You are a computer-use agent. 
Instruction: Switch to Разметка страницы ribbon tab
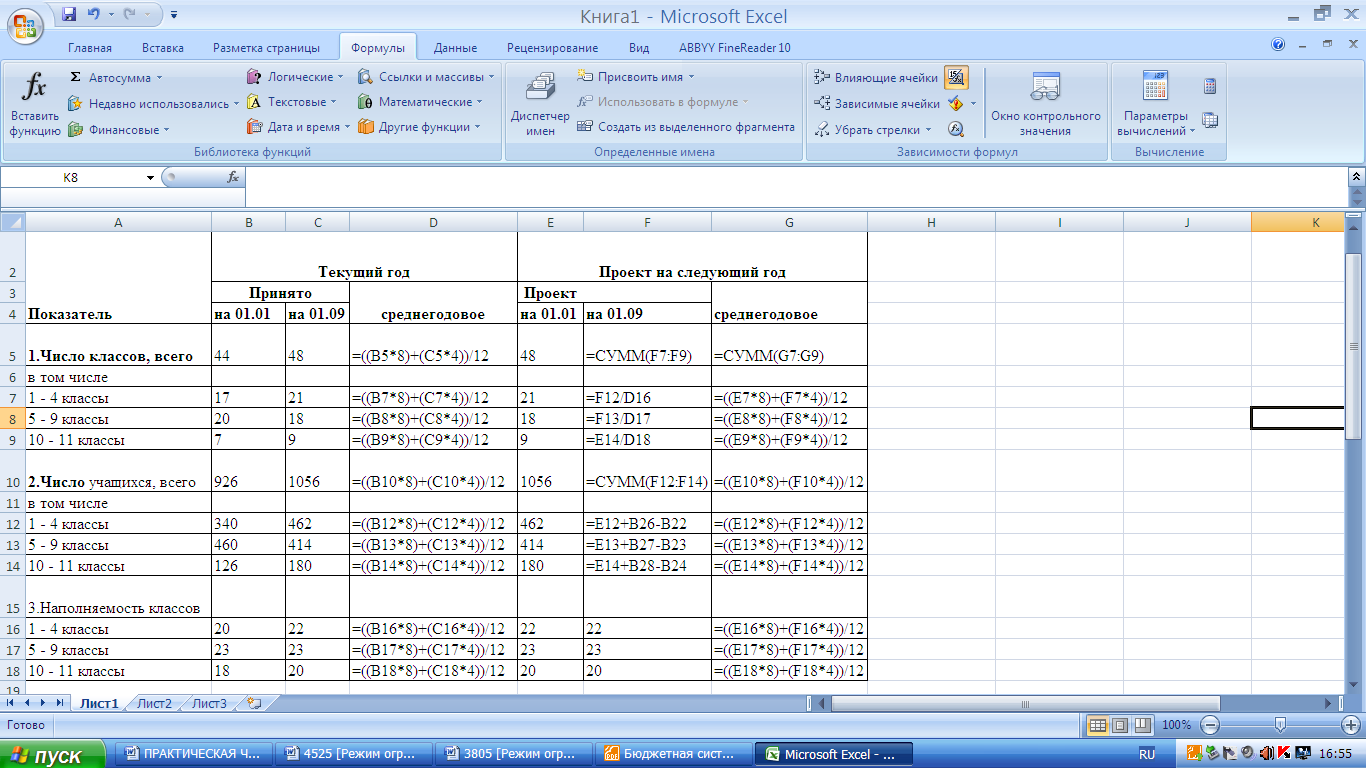(267, 47)
